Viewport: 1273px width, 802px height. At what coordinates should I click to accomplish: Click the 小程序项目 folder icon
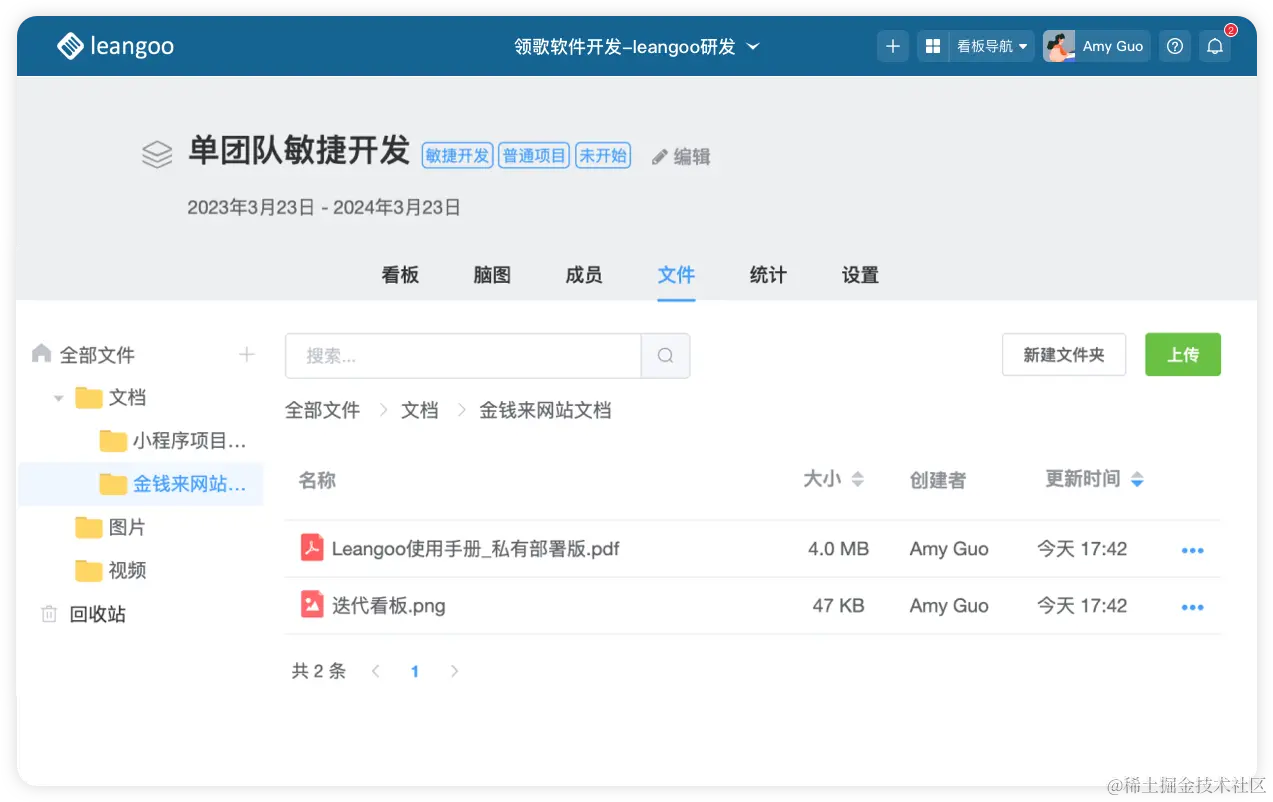pos(113,440)
